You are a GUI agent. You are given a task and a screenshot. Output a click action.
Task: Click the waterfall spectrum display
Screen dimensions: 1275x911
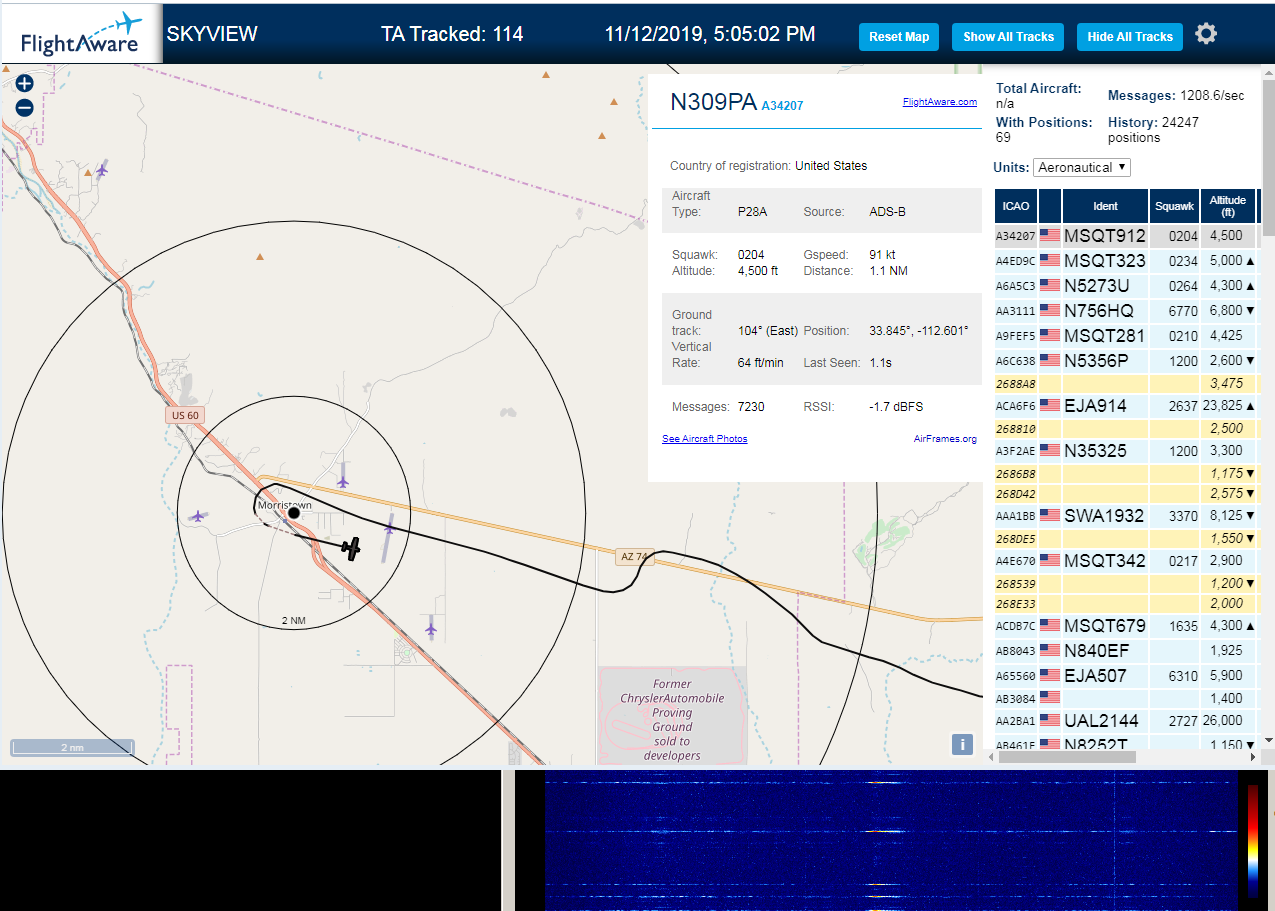click(x=892, y=841)
